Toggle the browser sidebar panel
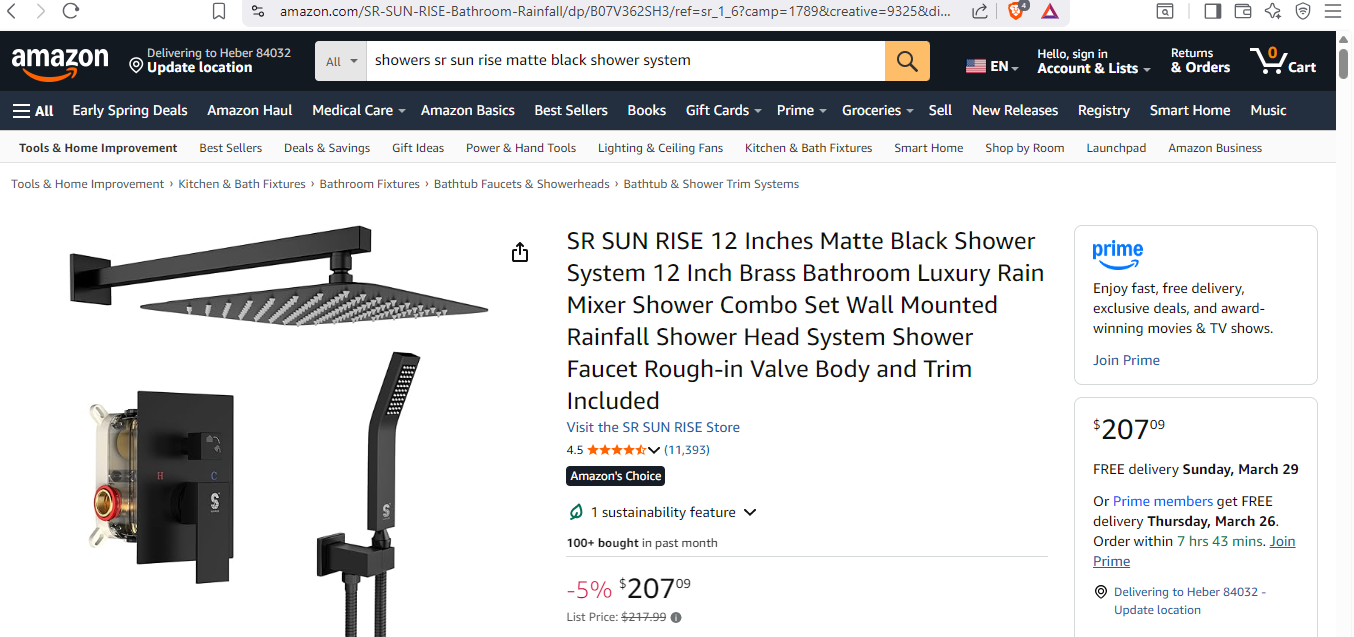The width and height of the screenshot is (1354, 637). (x=1212, y=11)
